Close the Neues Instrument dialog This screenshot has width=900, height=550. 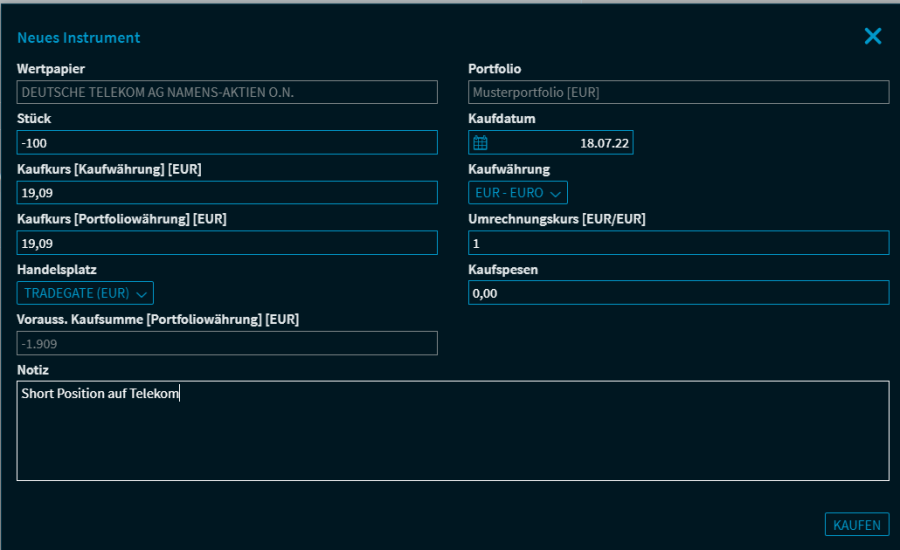(x=872, y=37)
